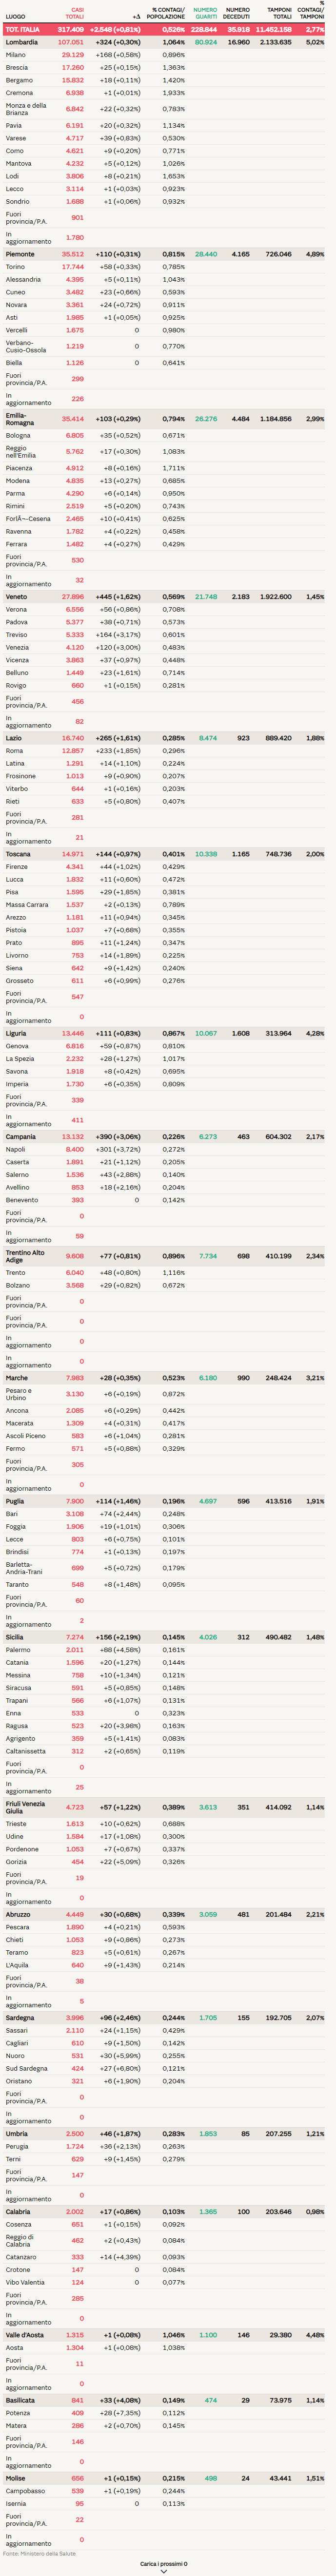Click the Emilia-Romagna region name
The width and height of the screenshot is (336, 2576).
coord(19,419)
